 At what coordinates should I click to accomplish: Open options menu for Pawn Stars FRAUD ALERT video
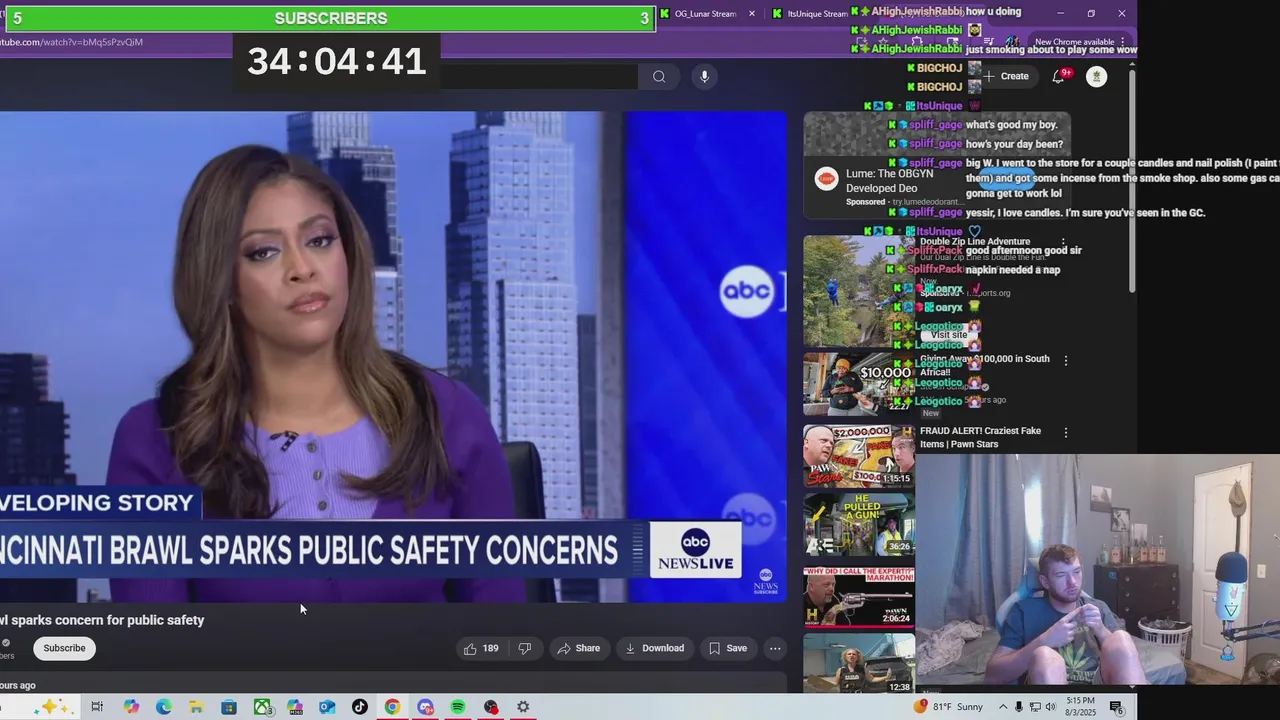[x=1065, y=432]
